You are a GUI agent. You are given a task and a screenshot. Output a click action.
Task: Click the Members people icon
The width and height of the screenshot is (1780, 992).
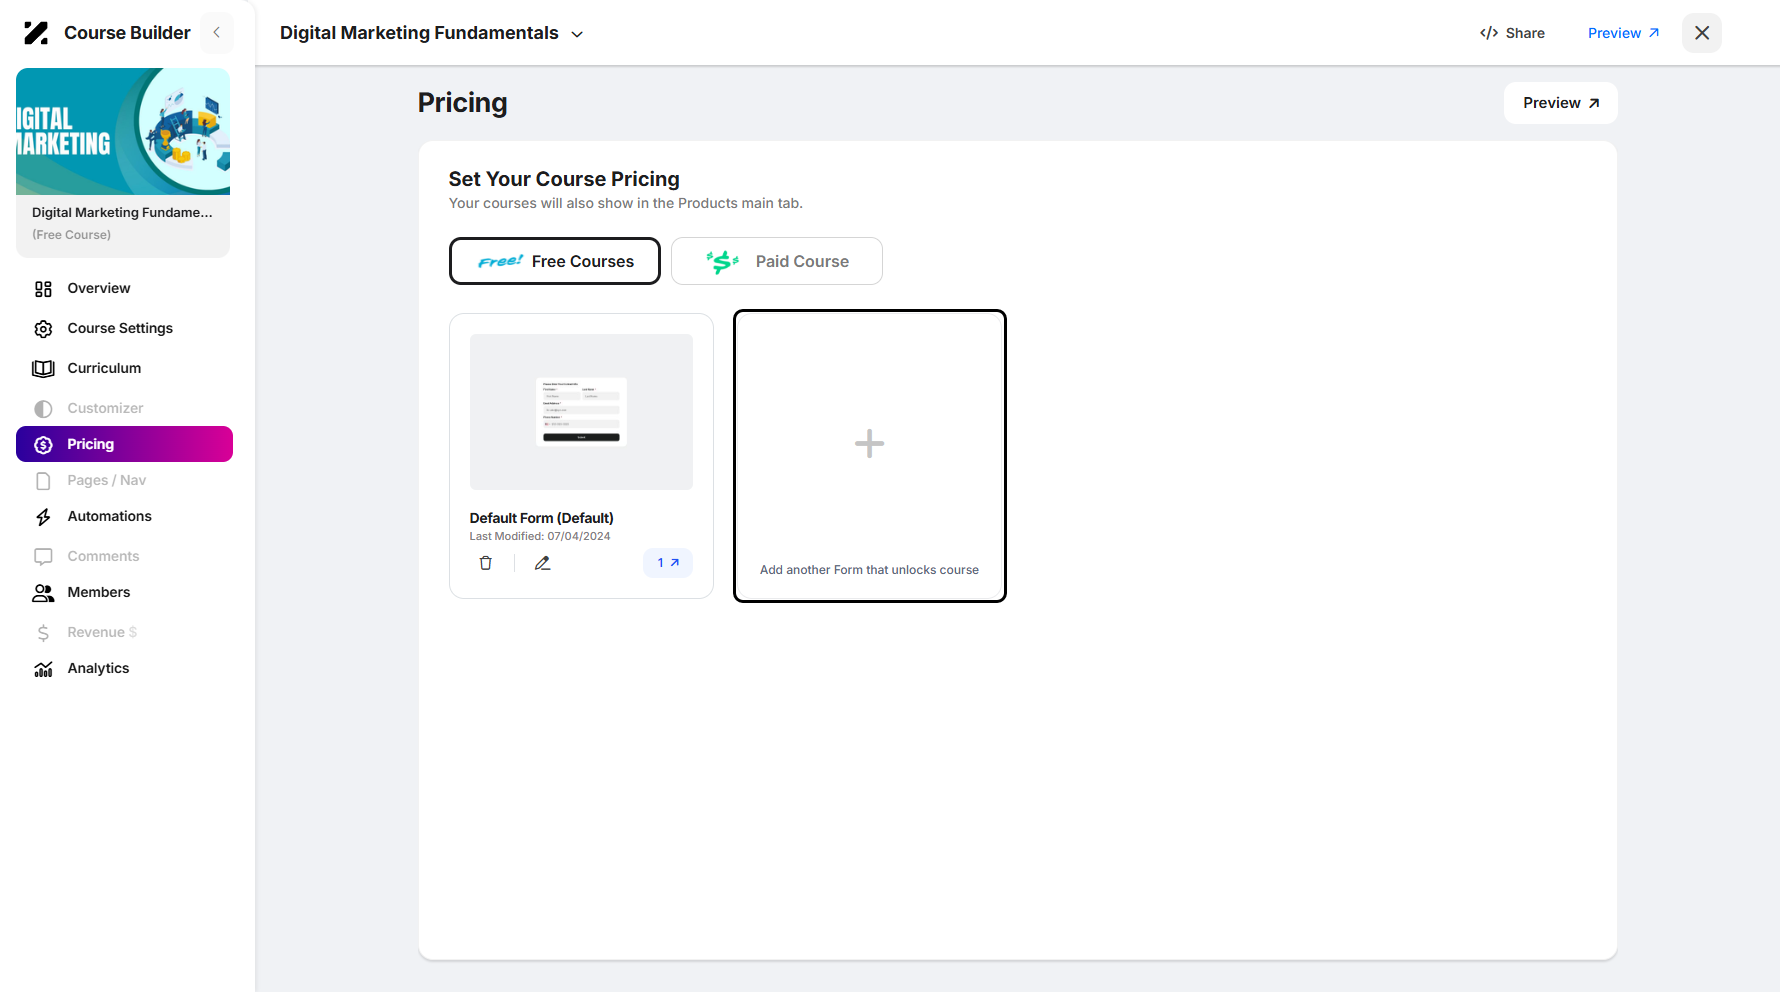(x=43, y=593)
